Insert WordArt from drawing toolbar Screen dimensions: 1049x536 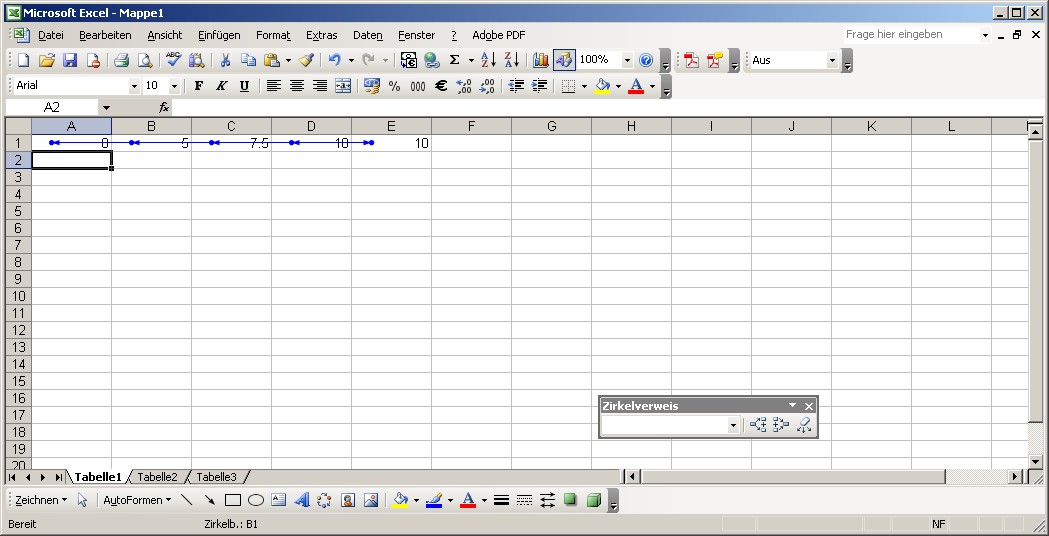pyautogui.click(x=302, y=500)
